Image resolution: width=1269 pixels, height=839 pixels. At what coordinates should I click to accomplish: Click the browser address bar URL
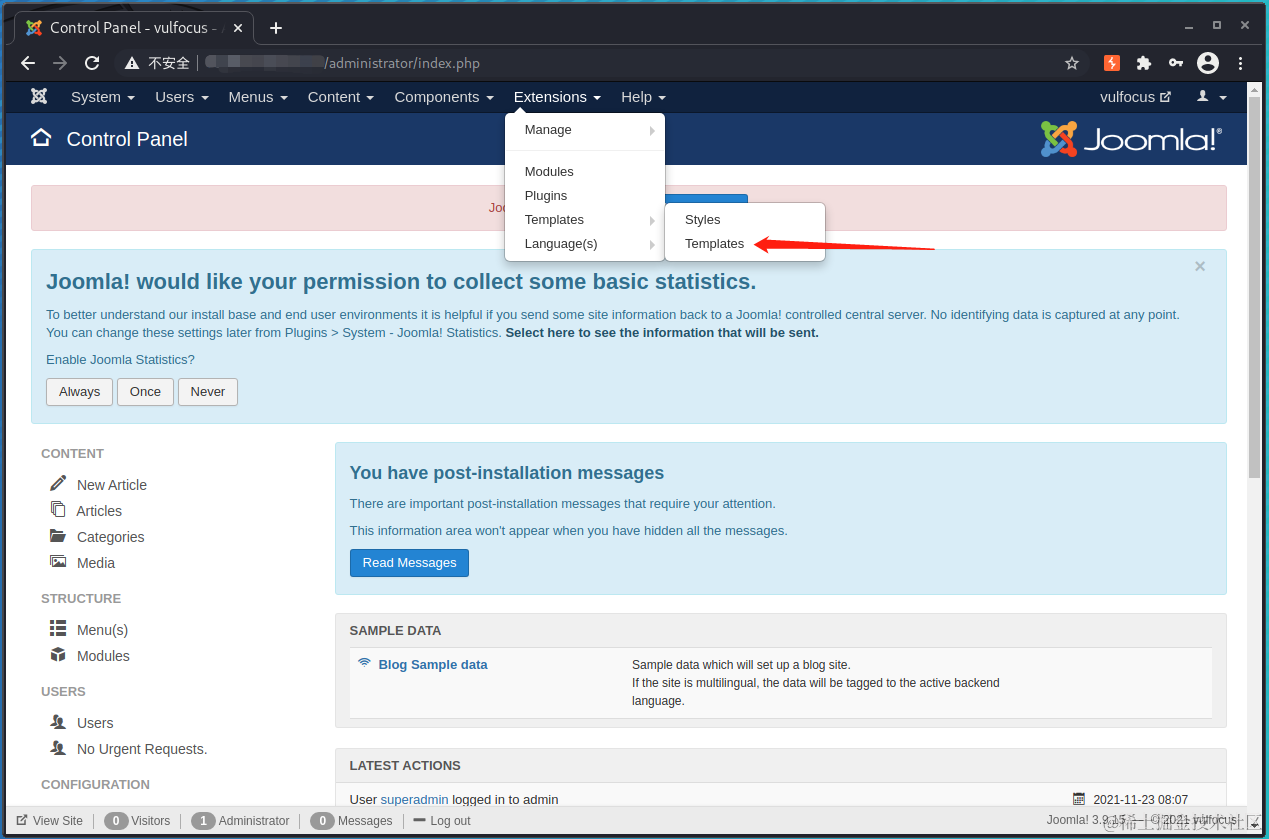(342, 63)
